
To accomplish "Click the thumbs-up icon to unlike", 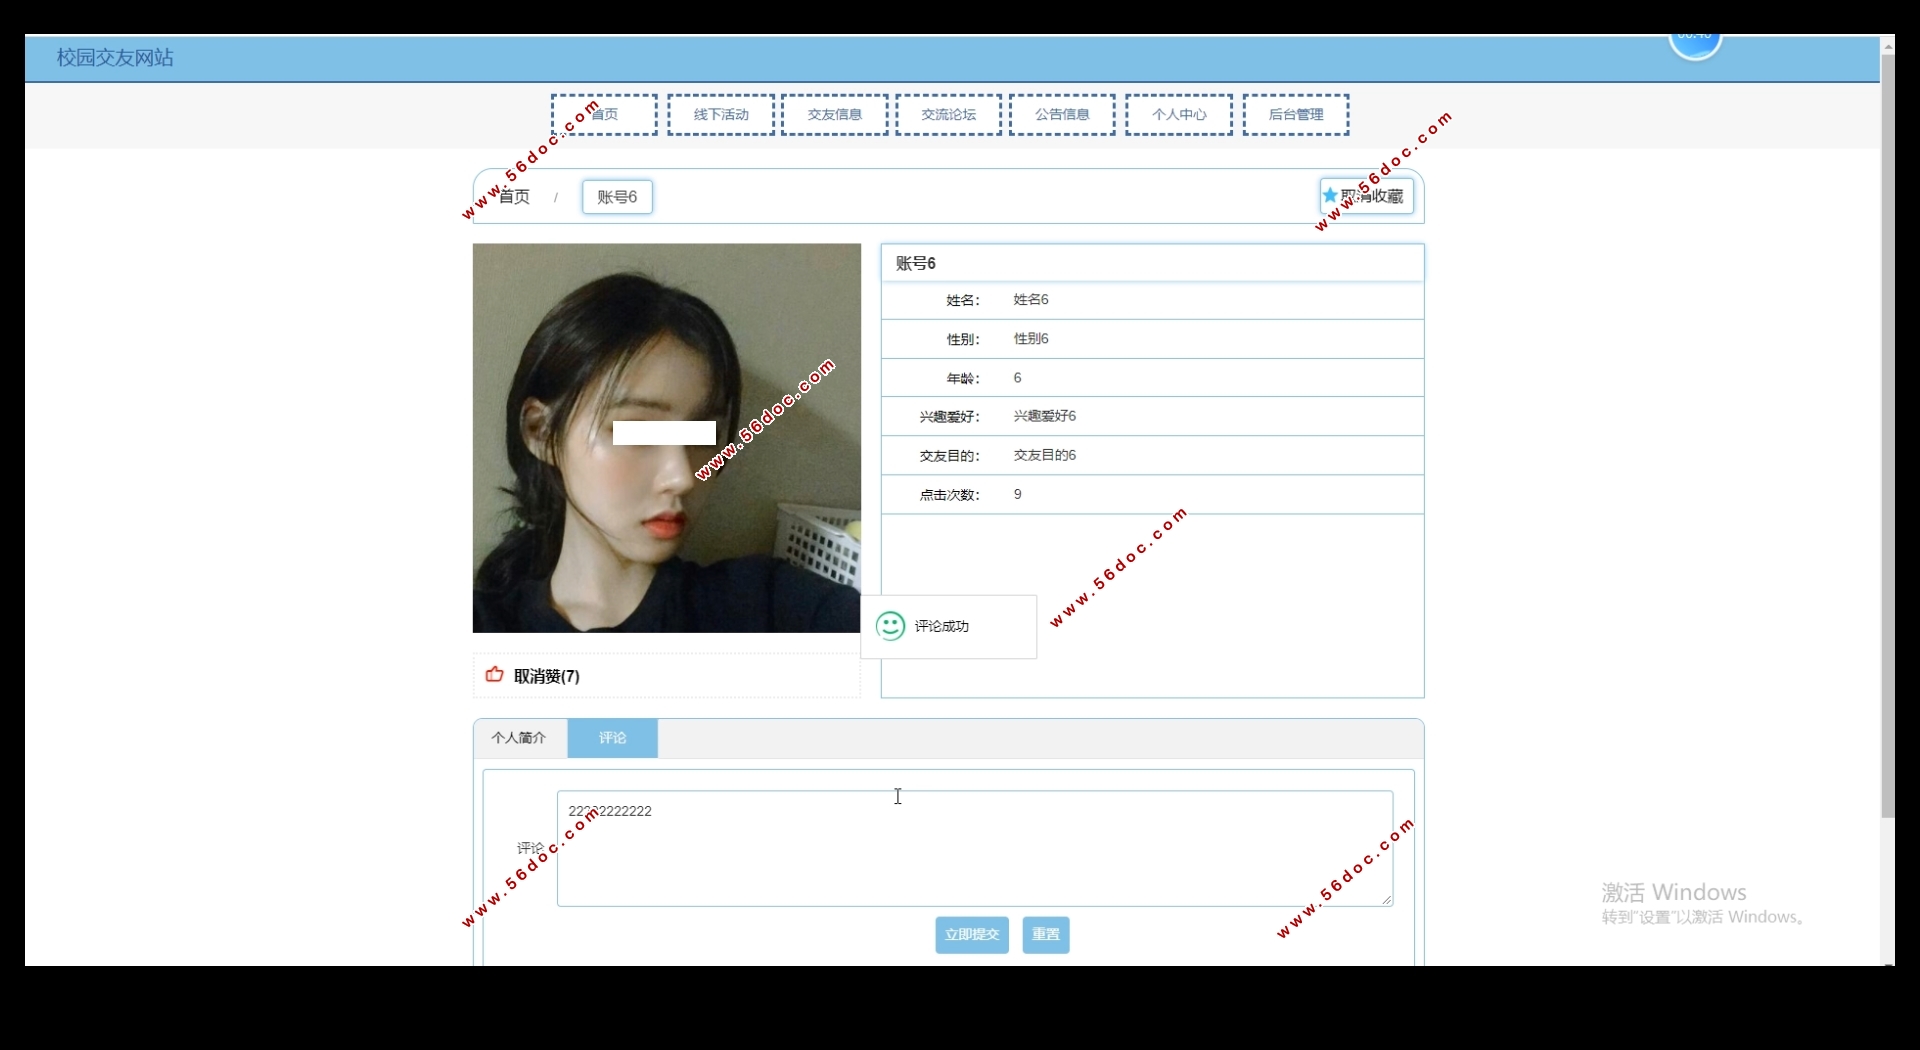I will point(494,675).
